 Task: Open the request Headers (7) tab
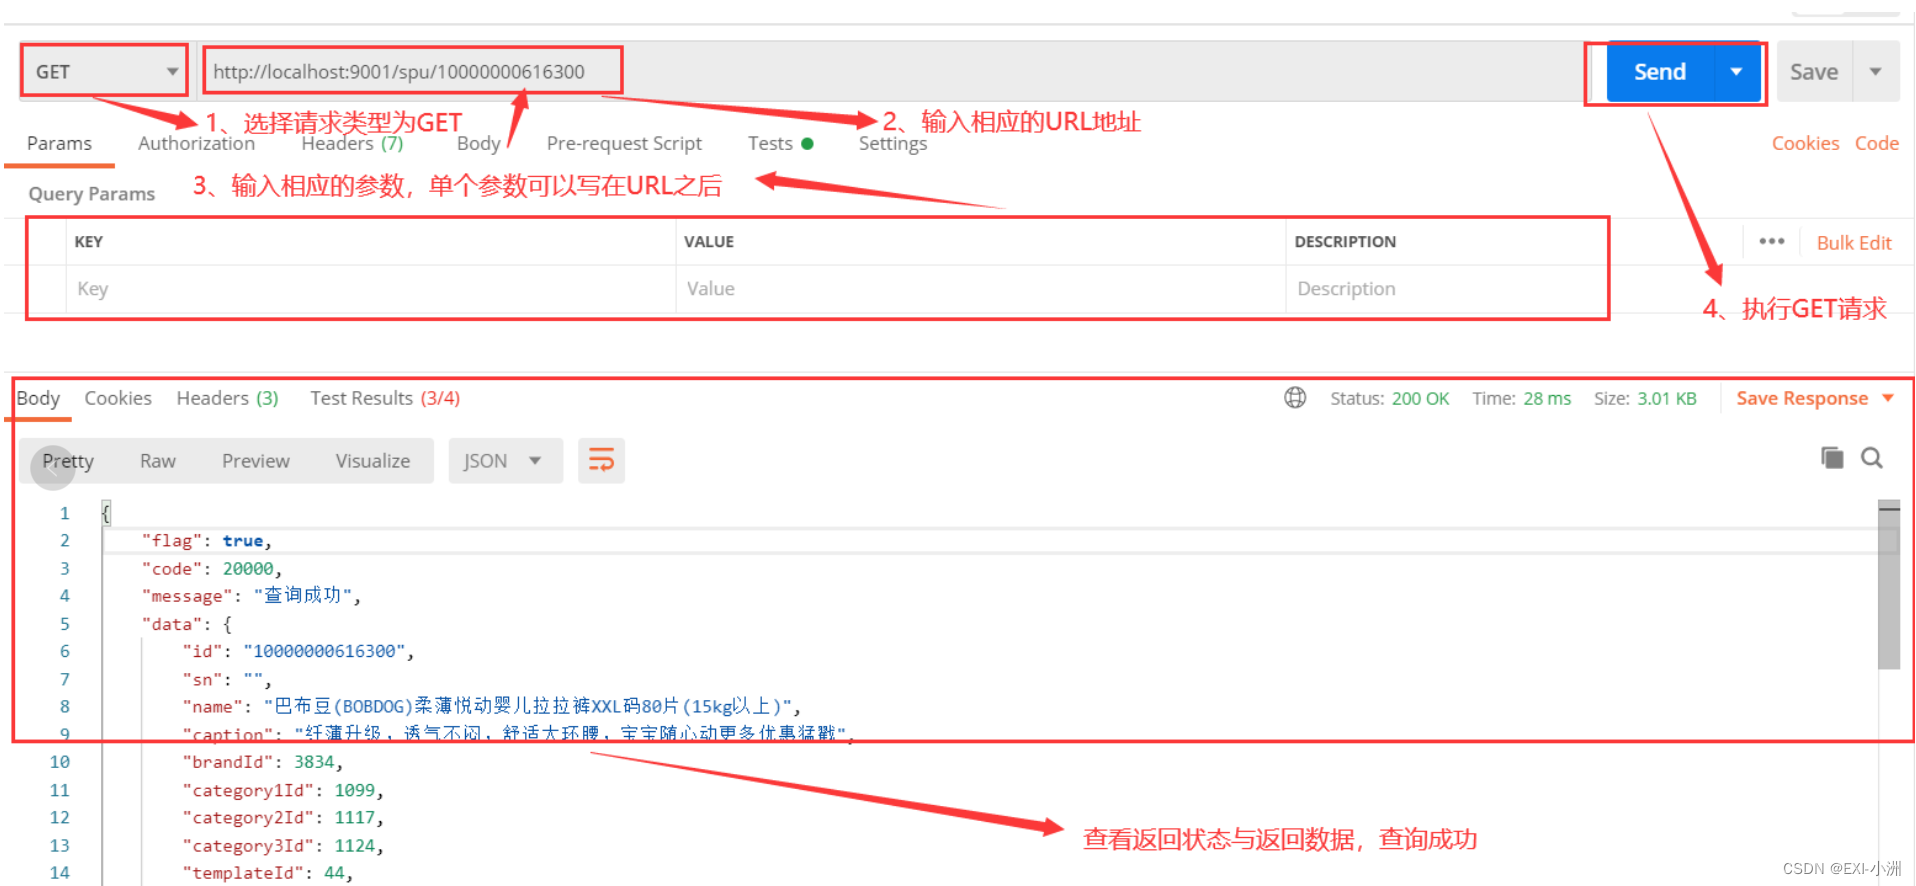click(352, 143)
